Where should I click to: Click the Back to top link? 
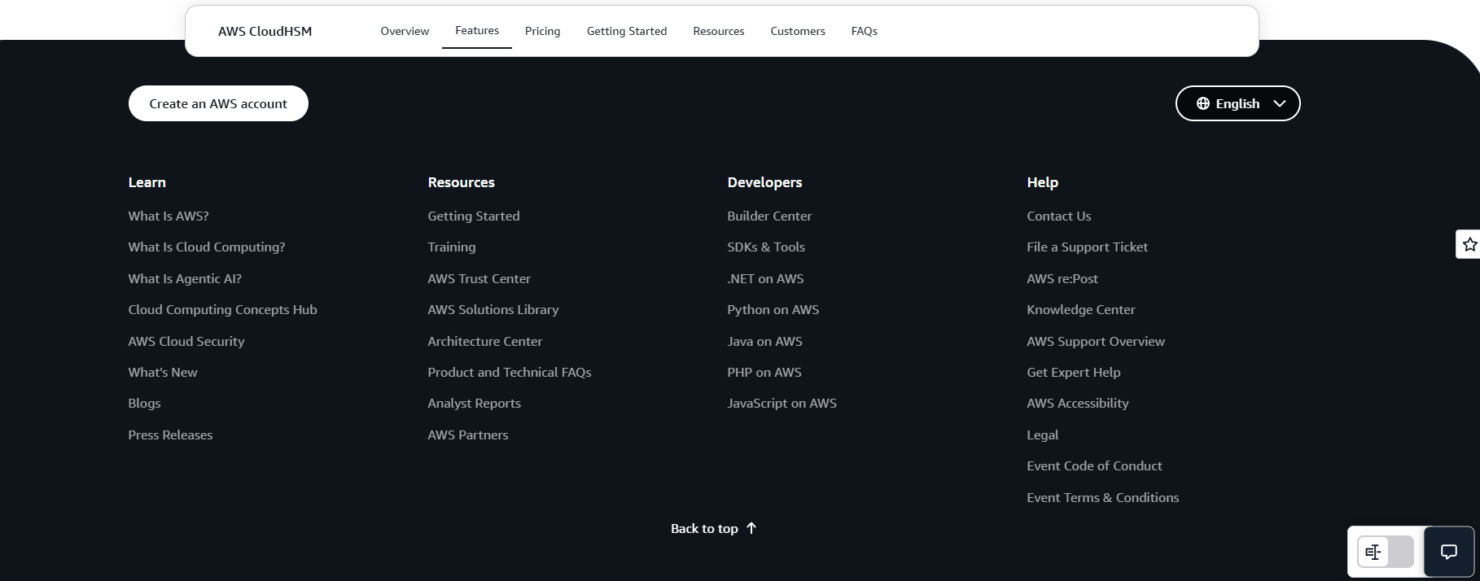pyautogui.click(x=713, y=529)
